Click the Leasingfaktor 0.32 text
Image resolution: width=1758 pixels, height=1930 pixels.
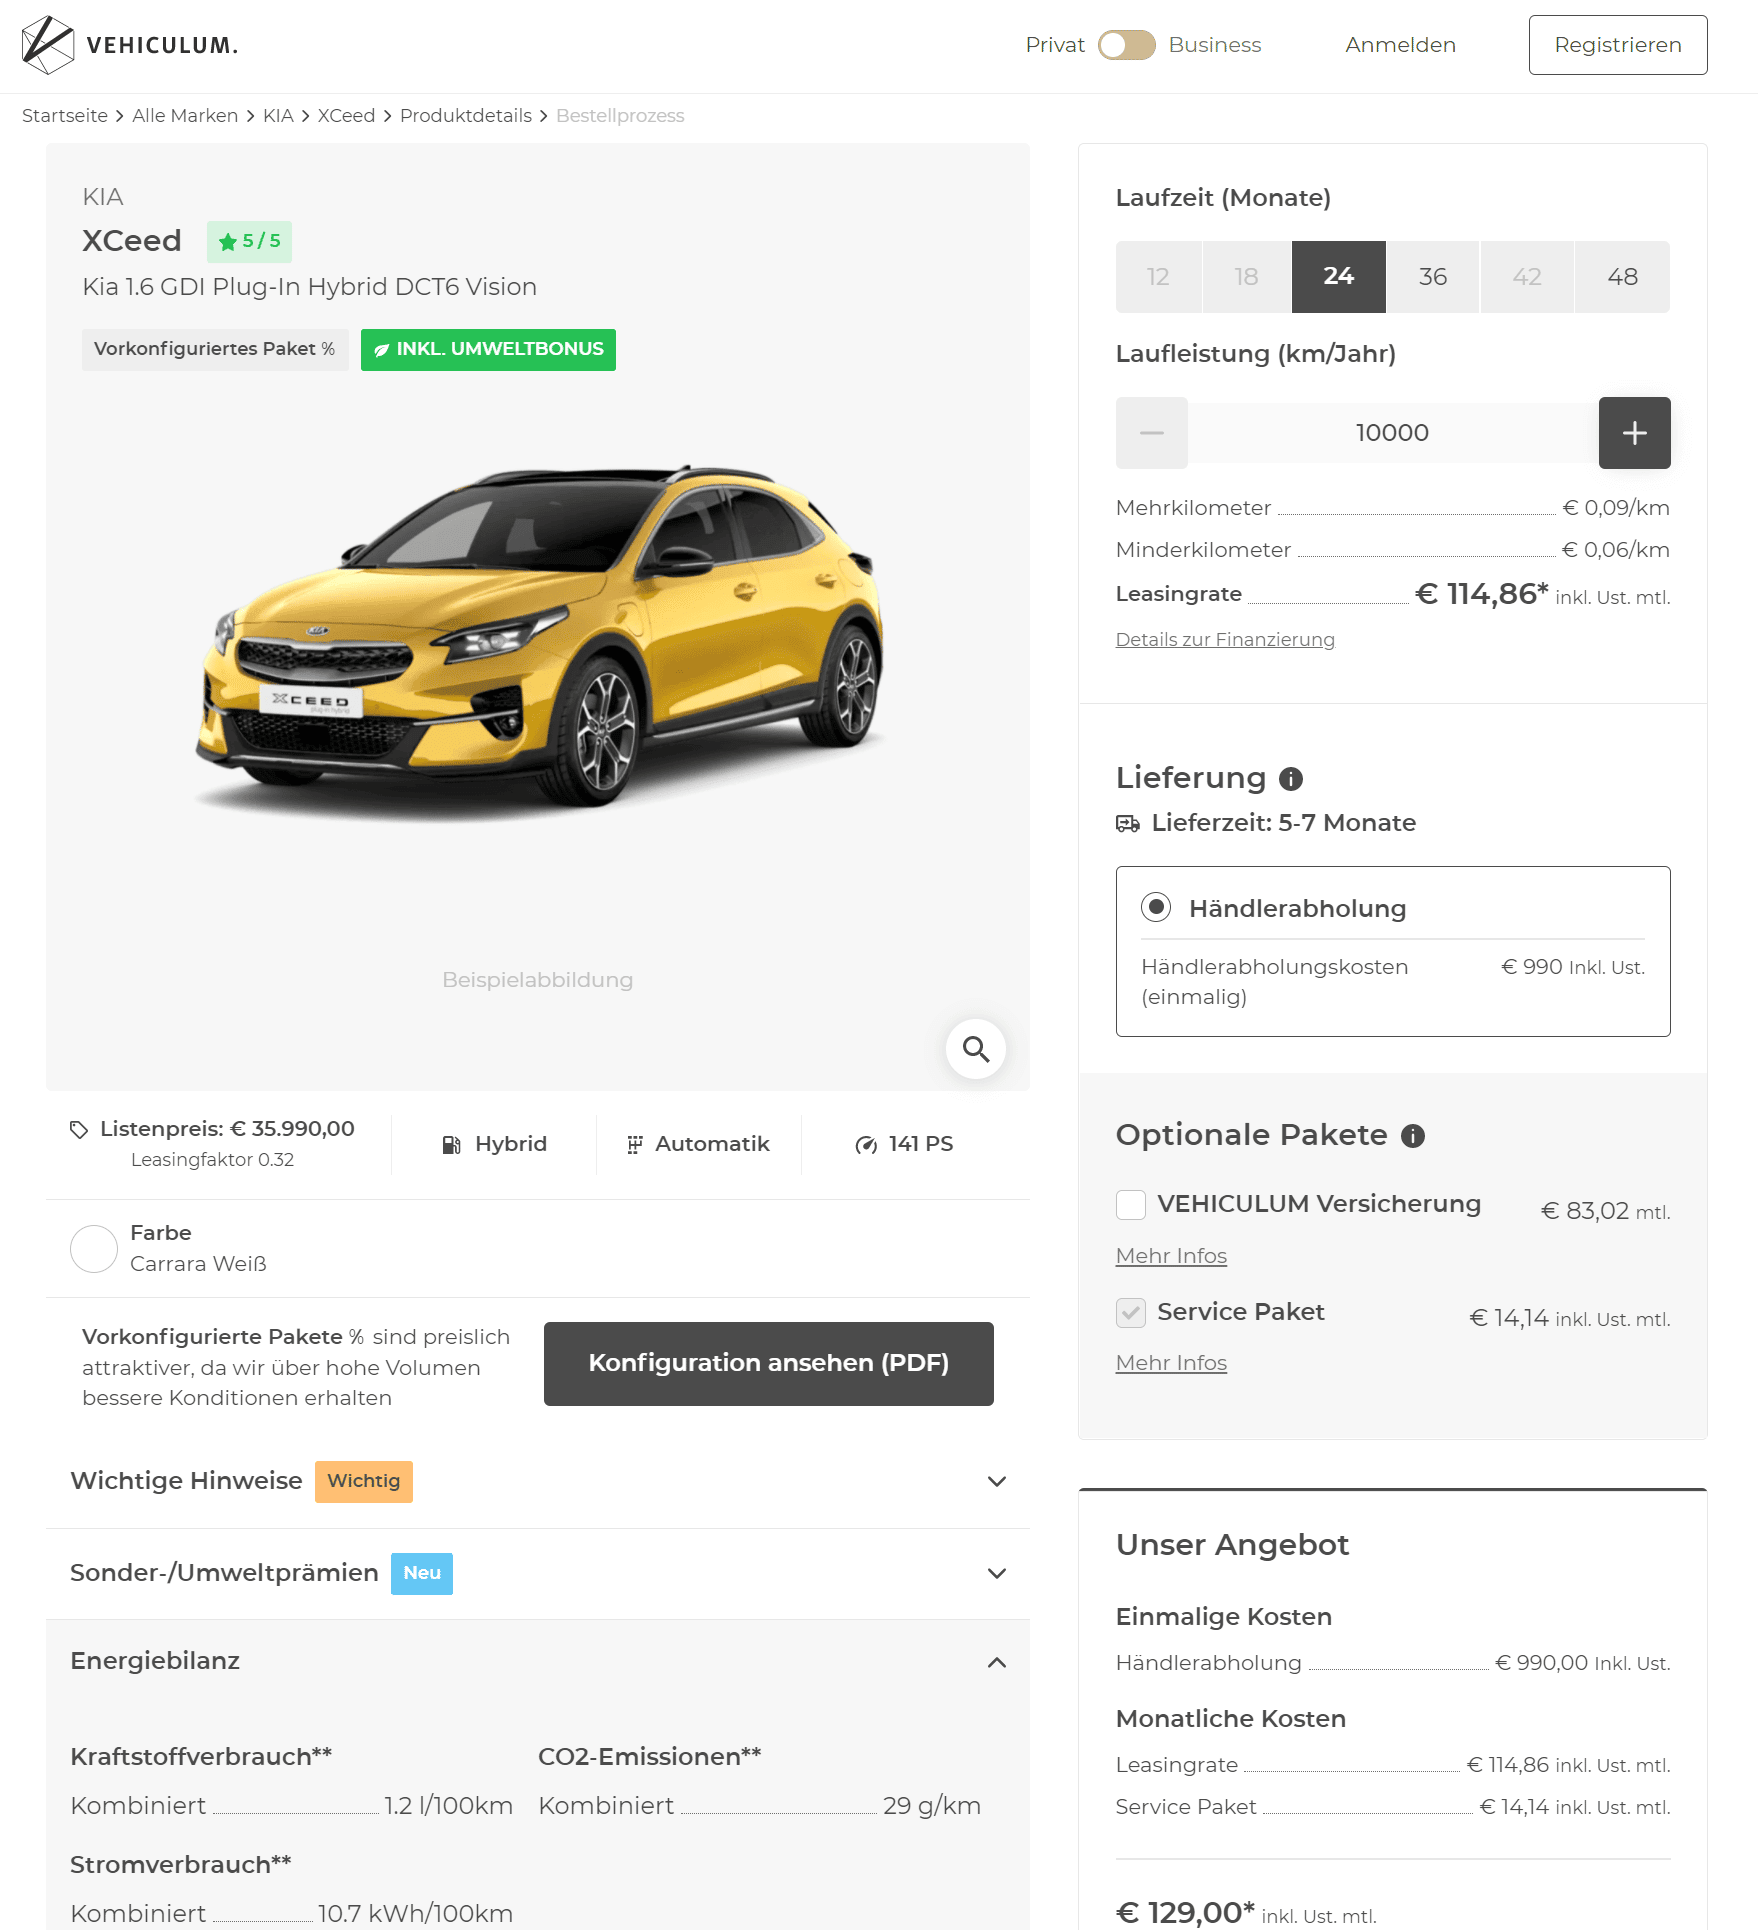pyautogui.click(x=212, y=1160)
